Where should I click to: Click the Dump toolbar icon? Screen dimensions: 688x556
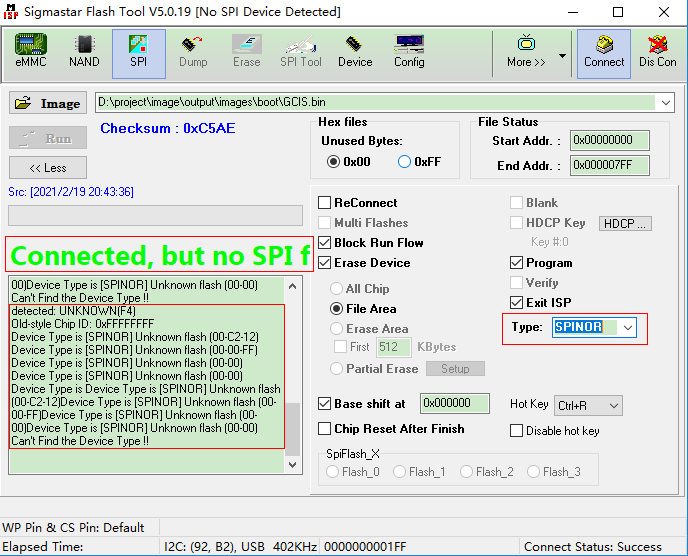pyautogui.click(x=193, y=51)
